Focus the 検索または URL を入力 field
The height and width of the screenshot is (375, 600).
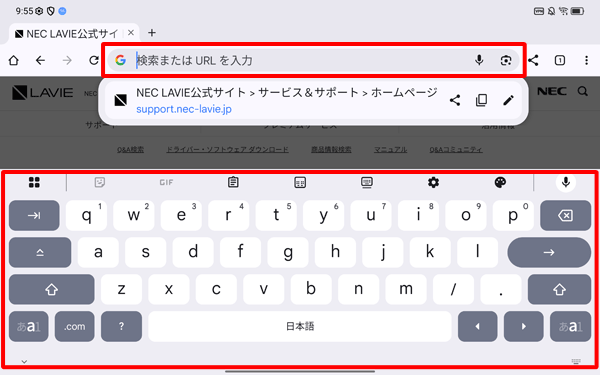coord(313,60)
